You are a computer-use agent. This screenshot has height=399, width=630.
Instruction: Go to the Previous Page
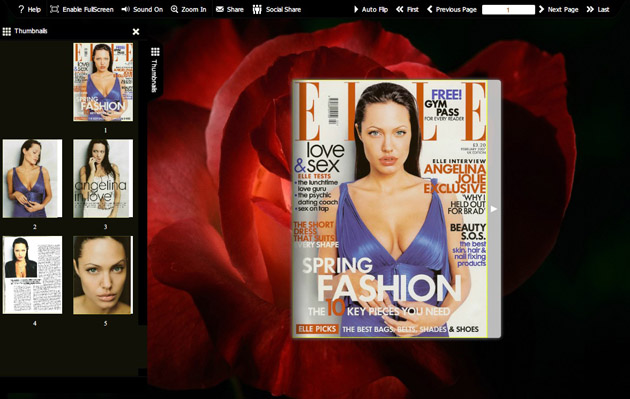(452, 9)
